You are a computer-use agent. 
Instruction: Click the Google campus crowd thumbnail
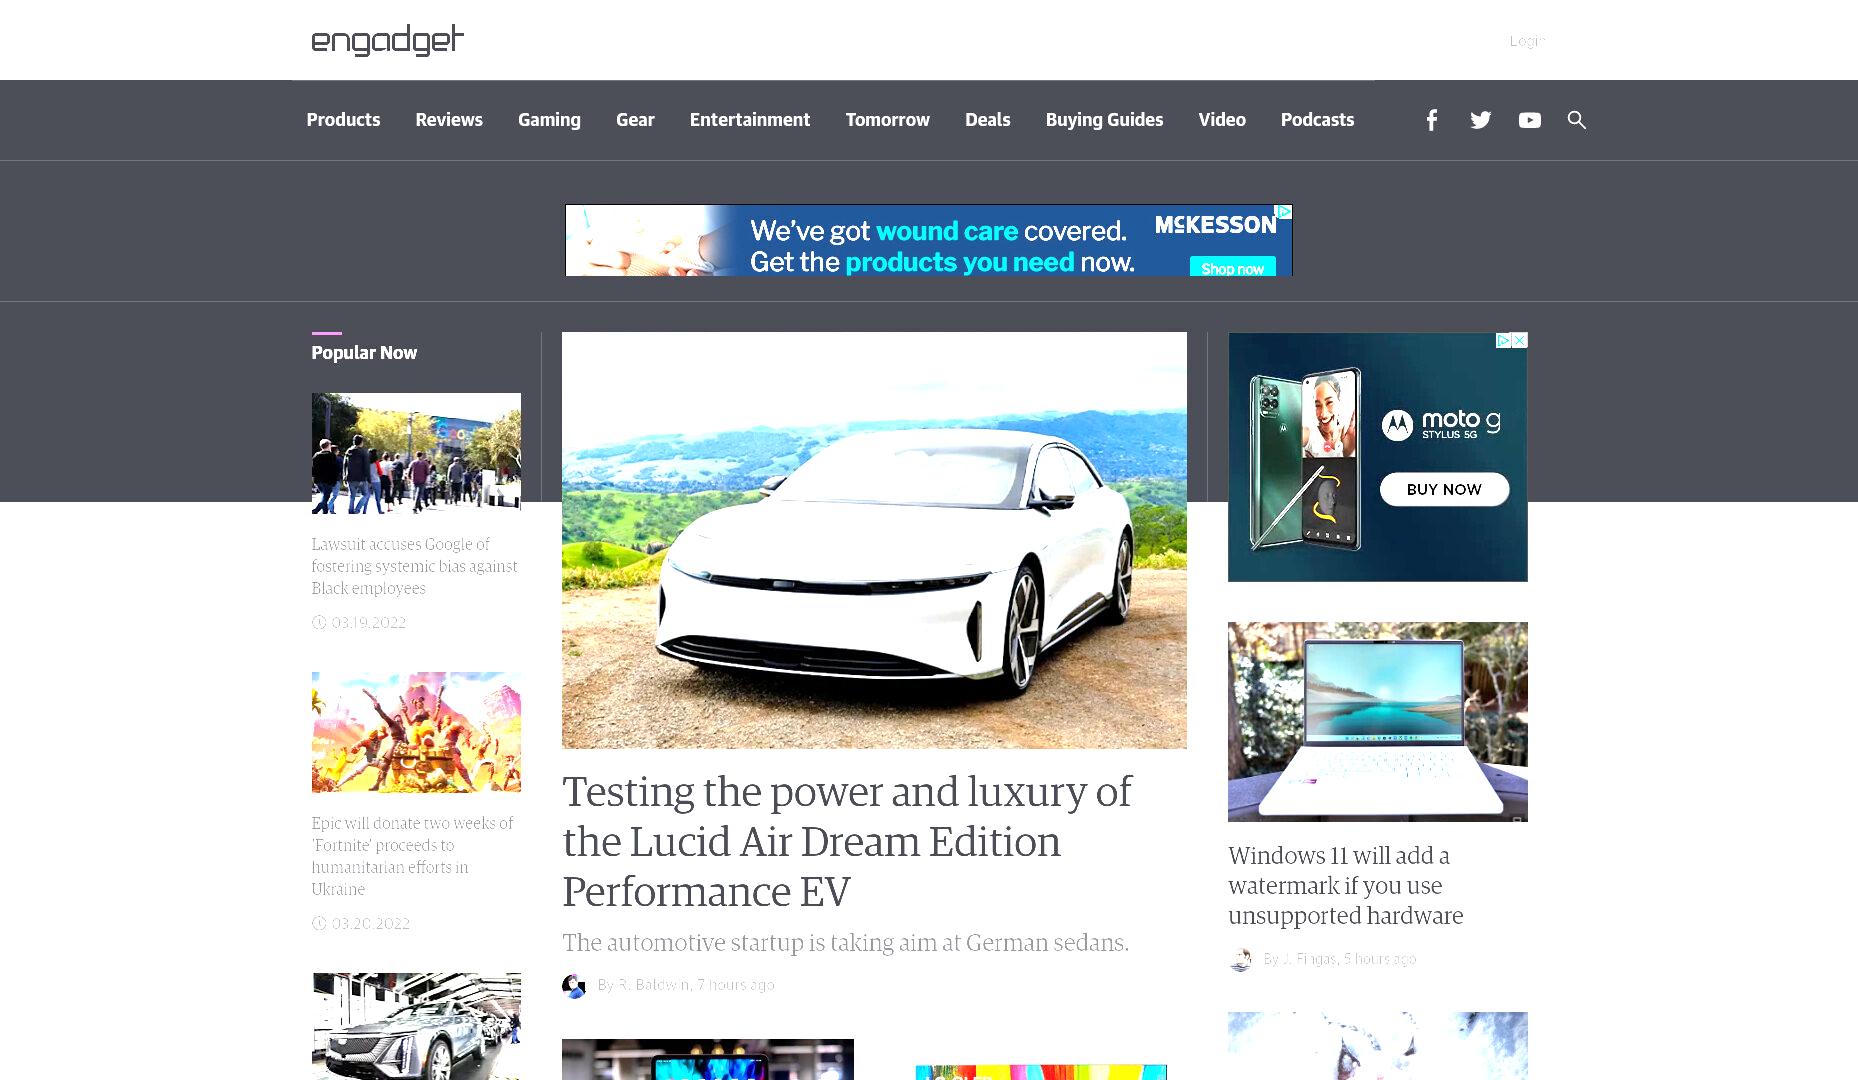point(416,453)
